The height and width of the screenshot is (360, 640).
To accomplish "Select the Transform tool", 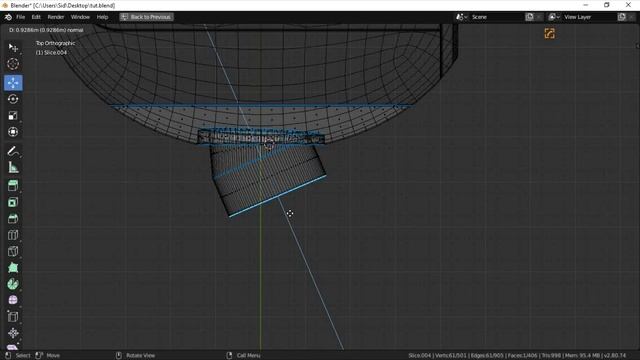I will click(x=13, y=132).
